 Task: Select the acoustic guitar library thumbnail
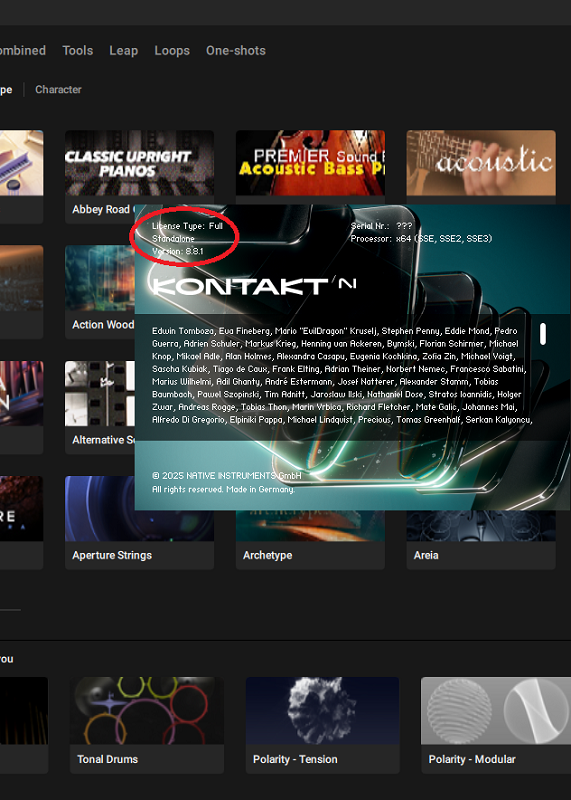481,163
